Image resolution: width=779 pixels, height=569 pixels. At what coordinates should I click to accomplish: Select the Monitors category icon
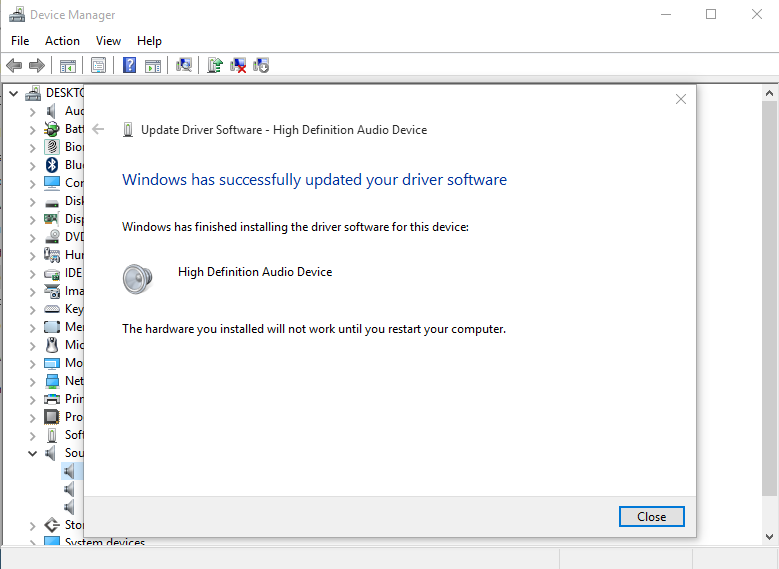click(52, 363)
